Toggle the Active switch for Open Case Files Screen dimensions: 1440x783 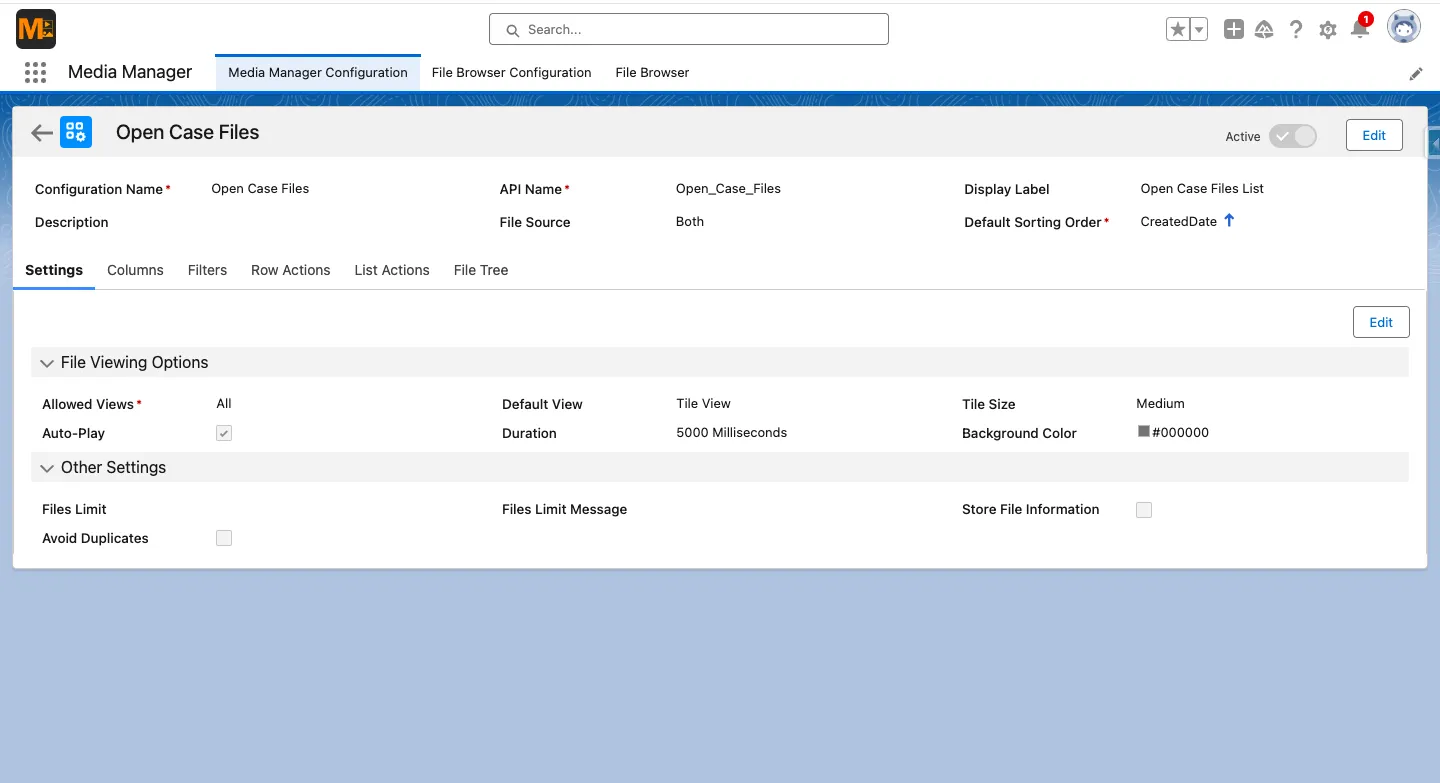coord(1293,135)
